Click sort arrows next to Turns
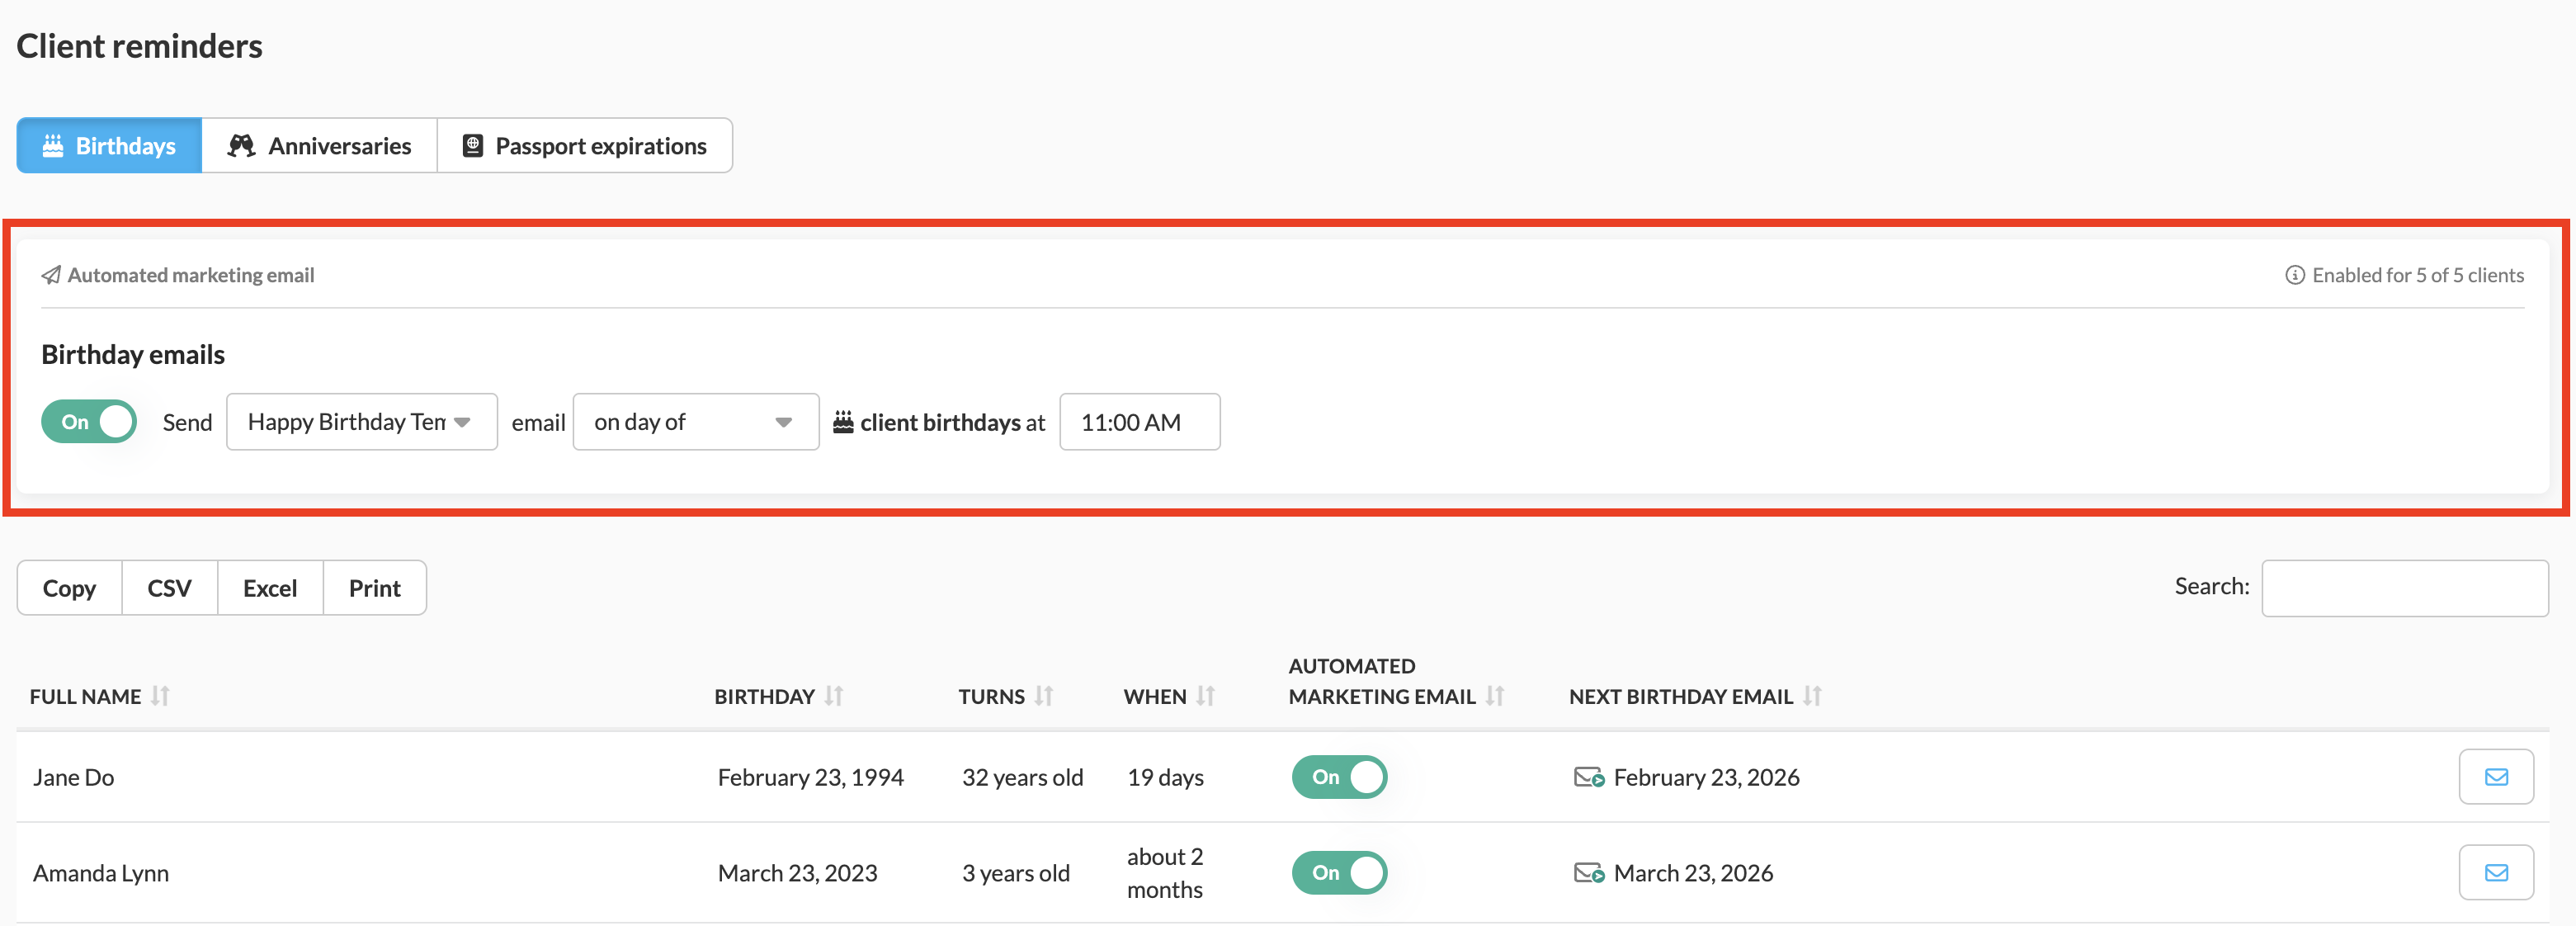The width and height of the screenshot is (2576, 926). tap(1043, 696)
